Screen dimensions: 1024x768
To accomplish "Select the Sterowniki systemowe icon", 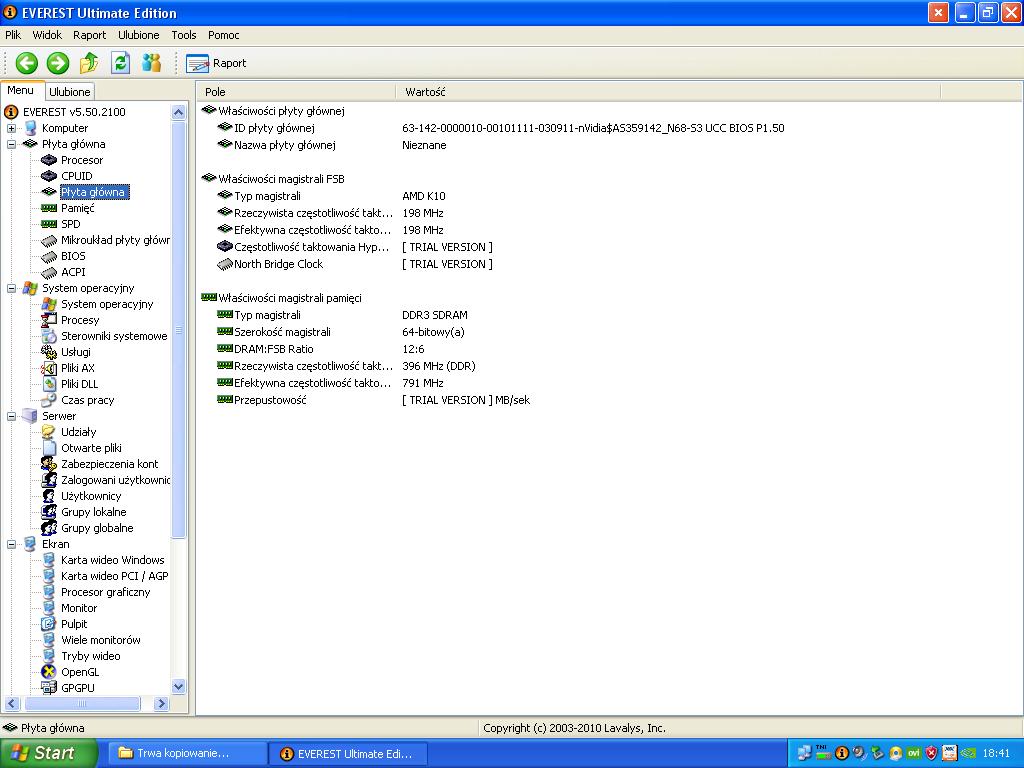I will [x=49, y=336].
